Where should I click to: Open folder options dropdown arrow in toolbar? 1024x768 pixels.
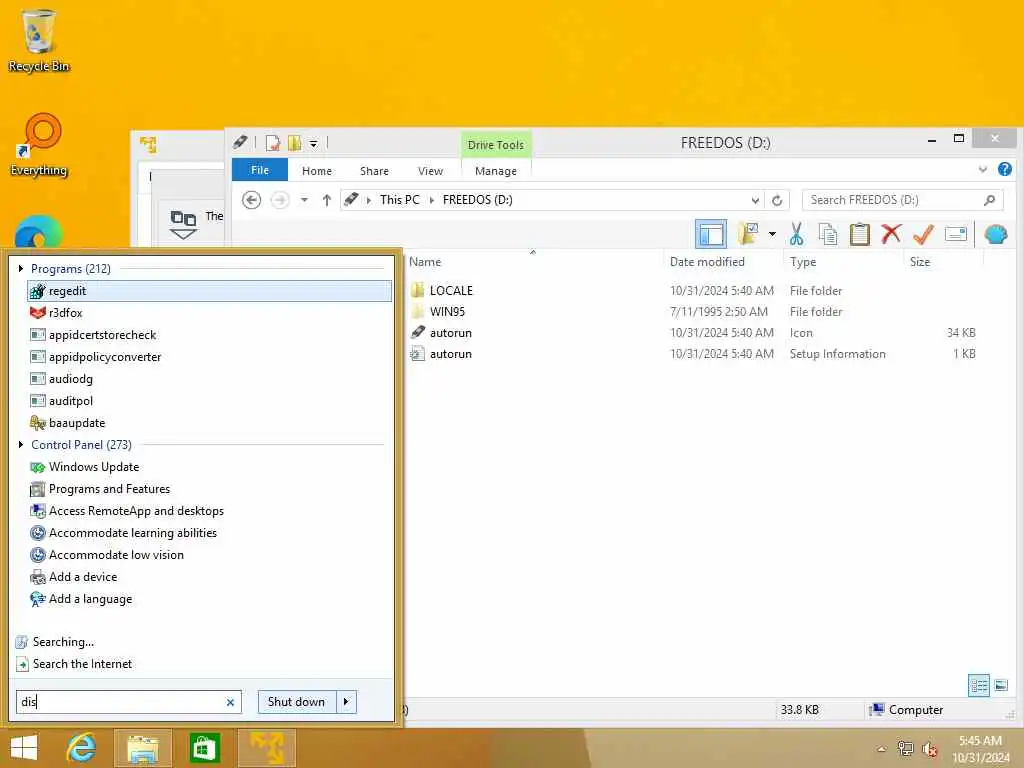[x=772, y=234]
